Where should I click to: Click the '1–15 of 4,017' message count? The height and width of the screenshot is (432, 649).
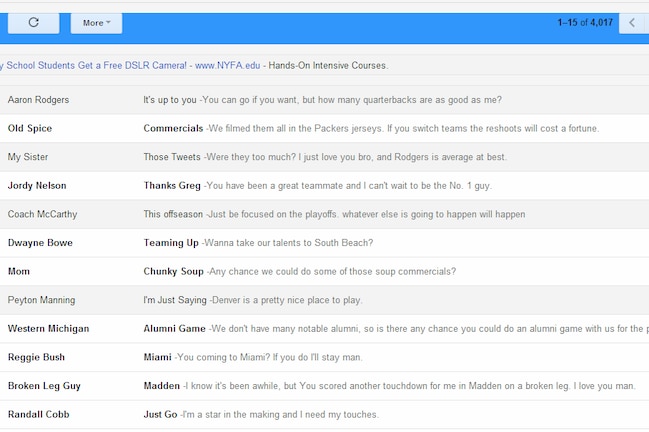(x=585, y=22)
